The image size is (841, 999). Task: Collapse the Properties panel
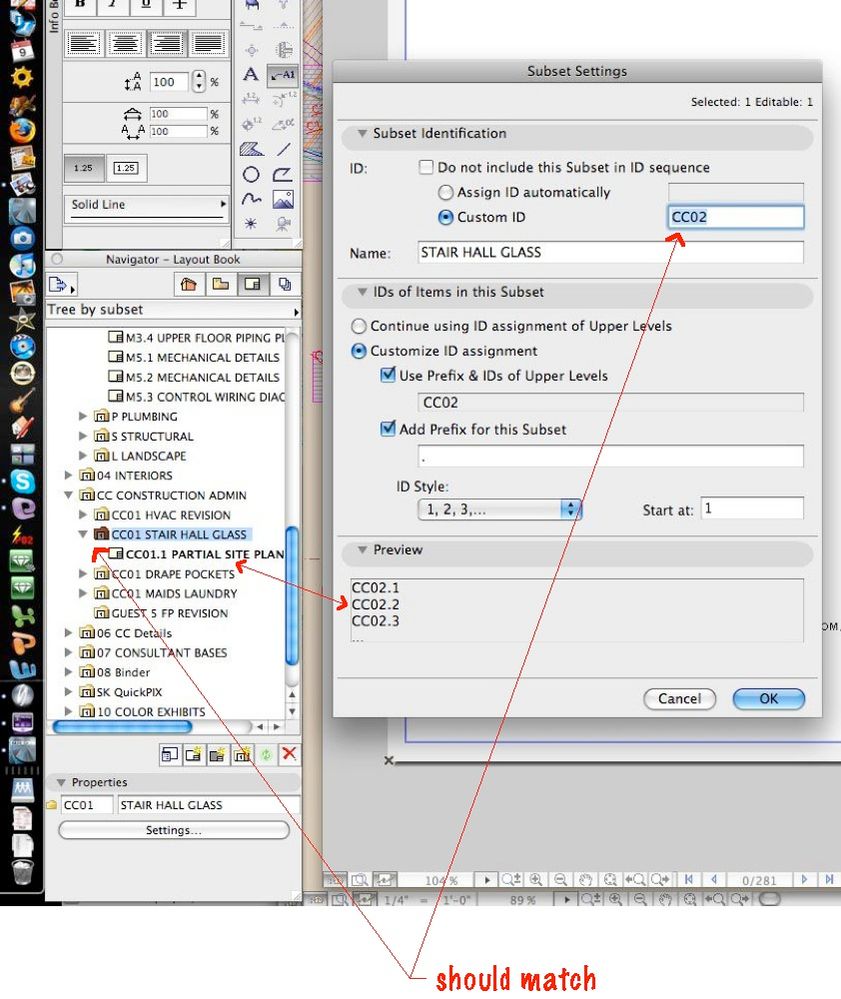point(61,782)
